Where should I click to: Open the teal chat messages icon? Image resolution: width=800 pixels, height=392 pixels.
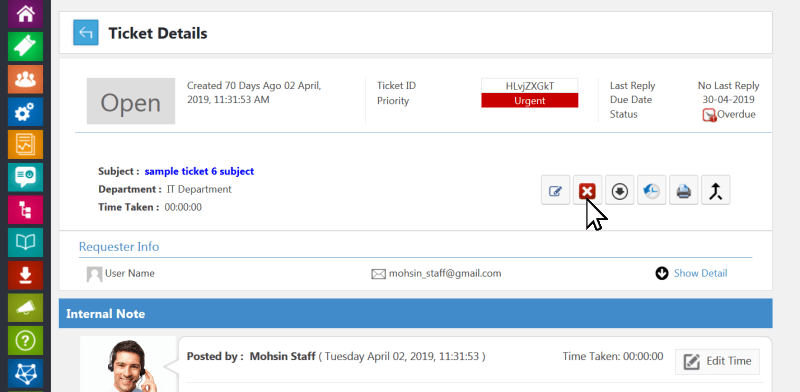pos(25,177)
